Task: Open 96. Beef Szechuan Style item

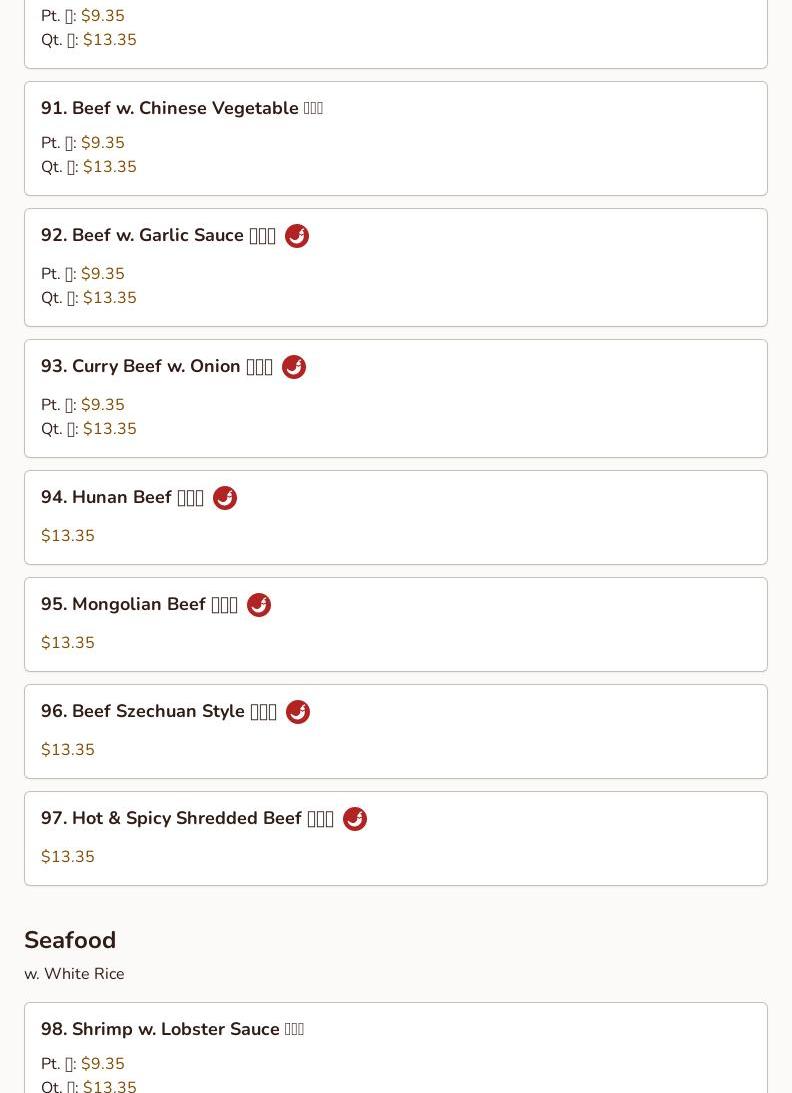Action: pyautogui.click(x=158, y=712)
